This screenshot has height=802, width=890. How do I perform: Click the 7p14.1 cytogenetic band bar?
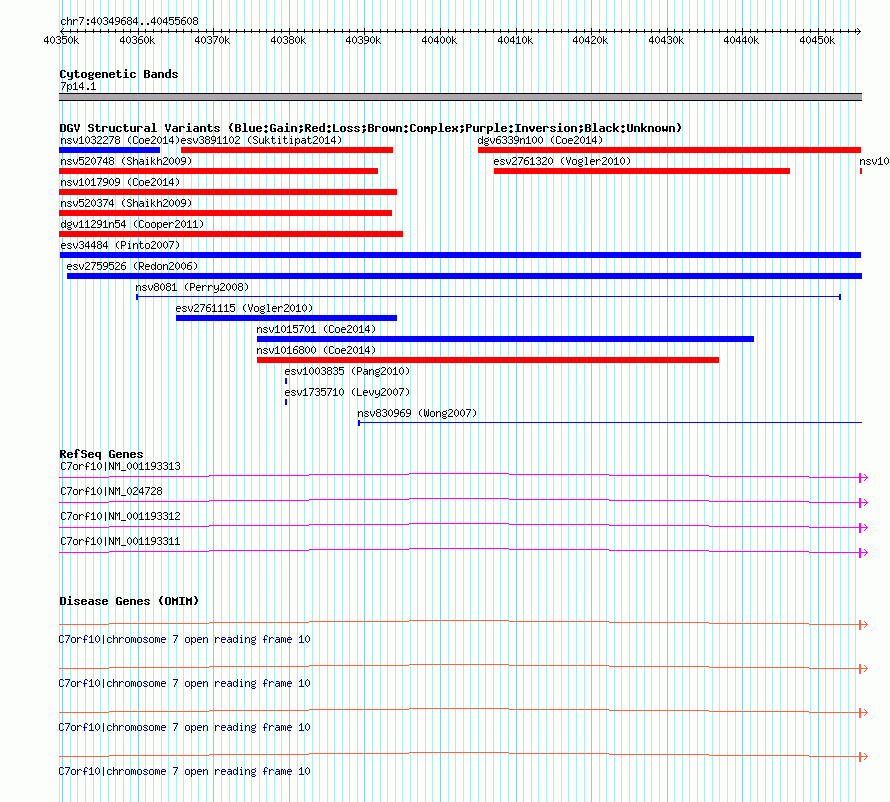460,97
